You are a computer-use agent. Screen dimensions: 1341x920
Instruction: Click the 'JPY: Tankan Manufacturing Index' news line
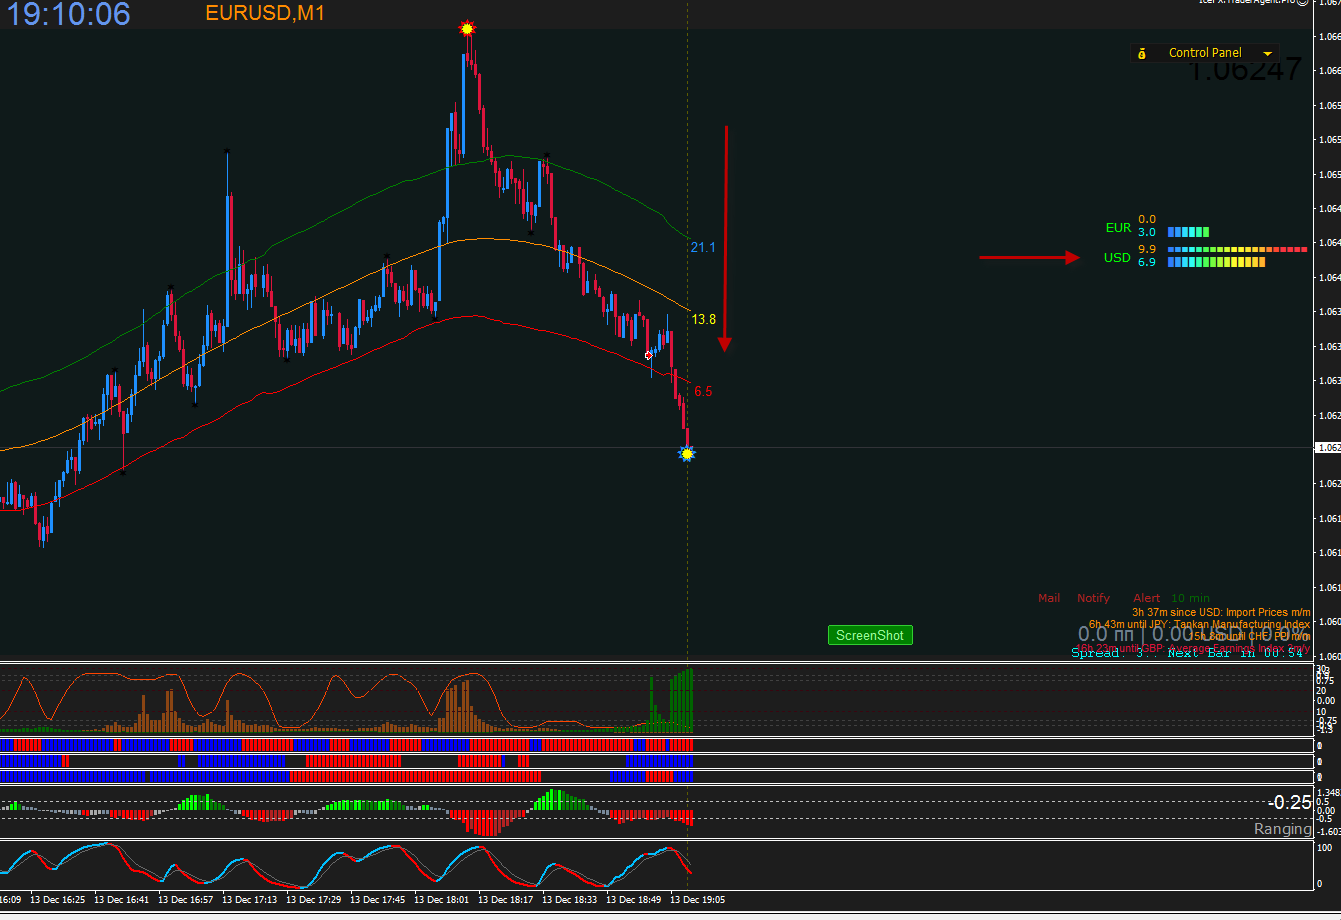(1200, 624)
